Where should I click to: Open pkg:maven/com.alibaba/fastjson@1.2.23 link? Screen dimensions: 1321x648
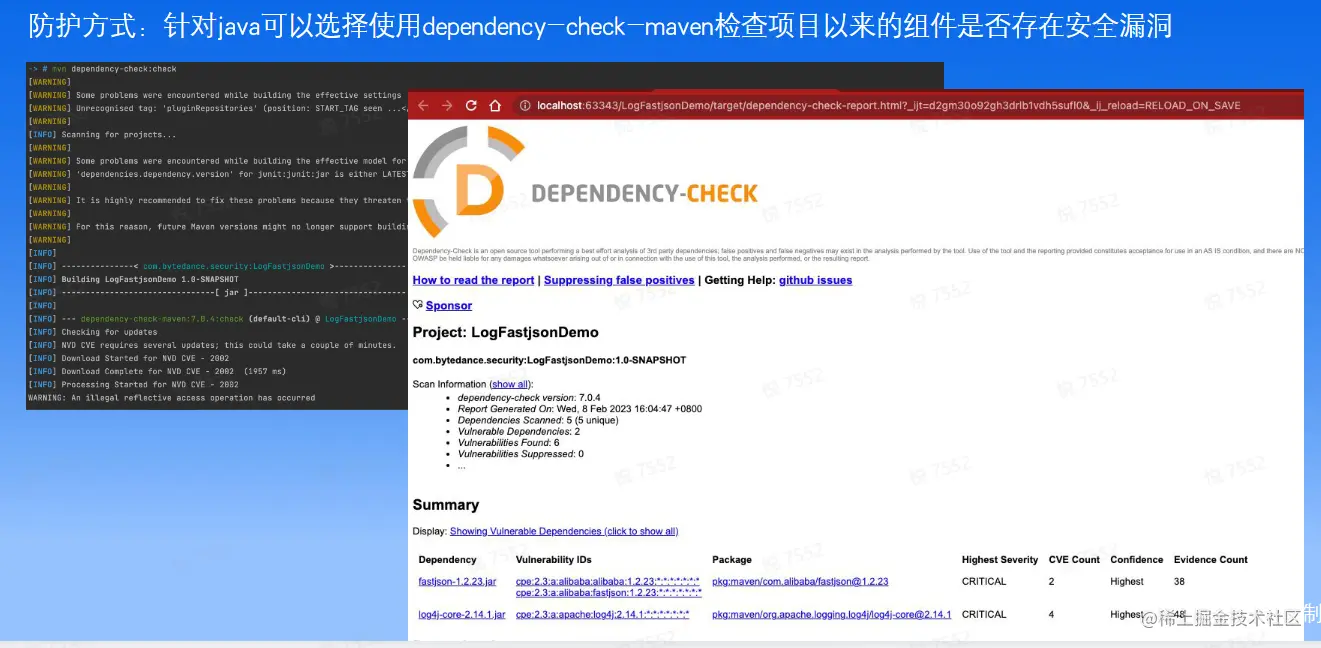pos(800,581)
